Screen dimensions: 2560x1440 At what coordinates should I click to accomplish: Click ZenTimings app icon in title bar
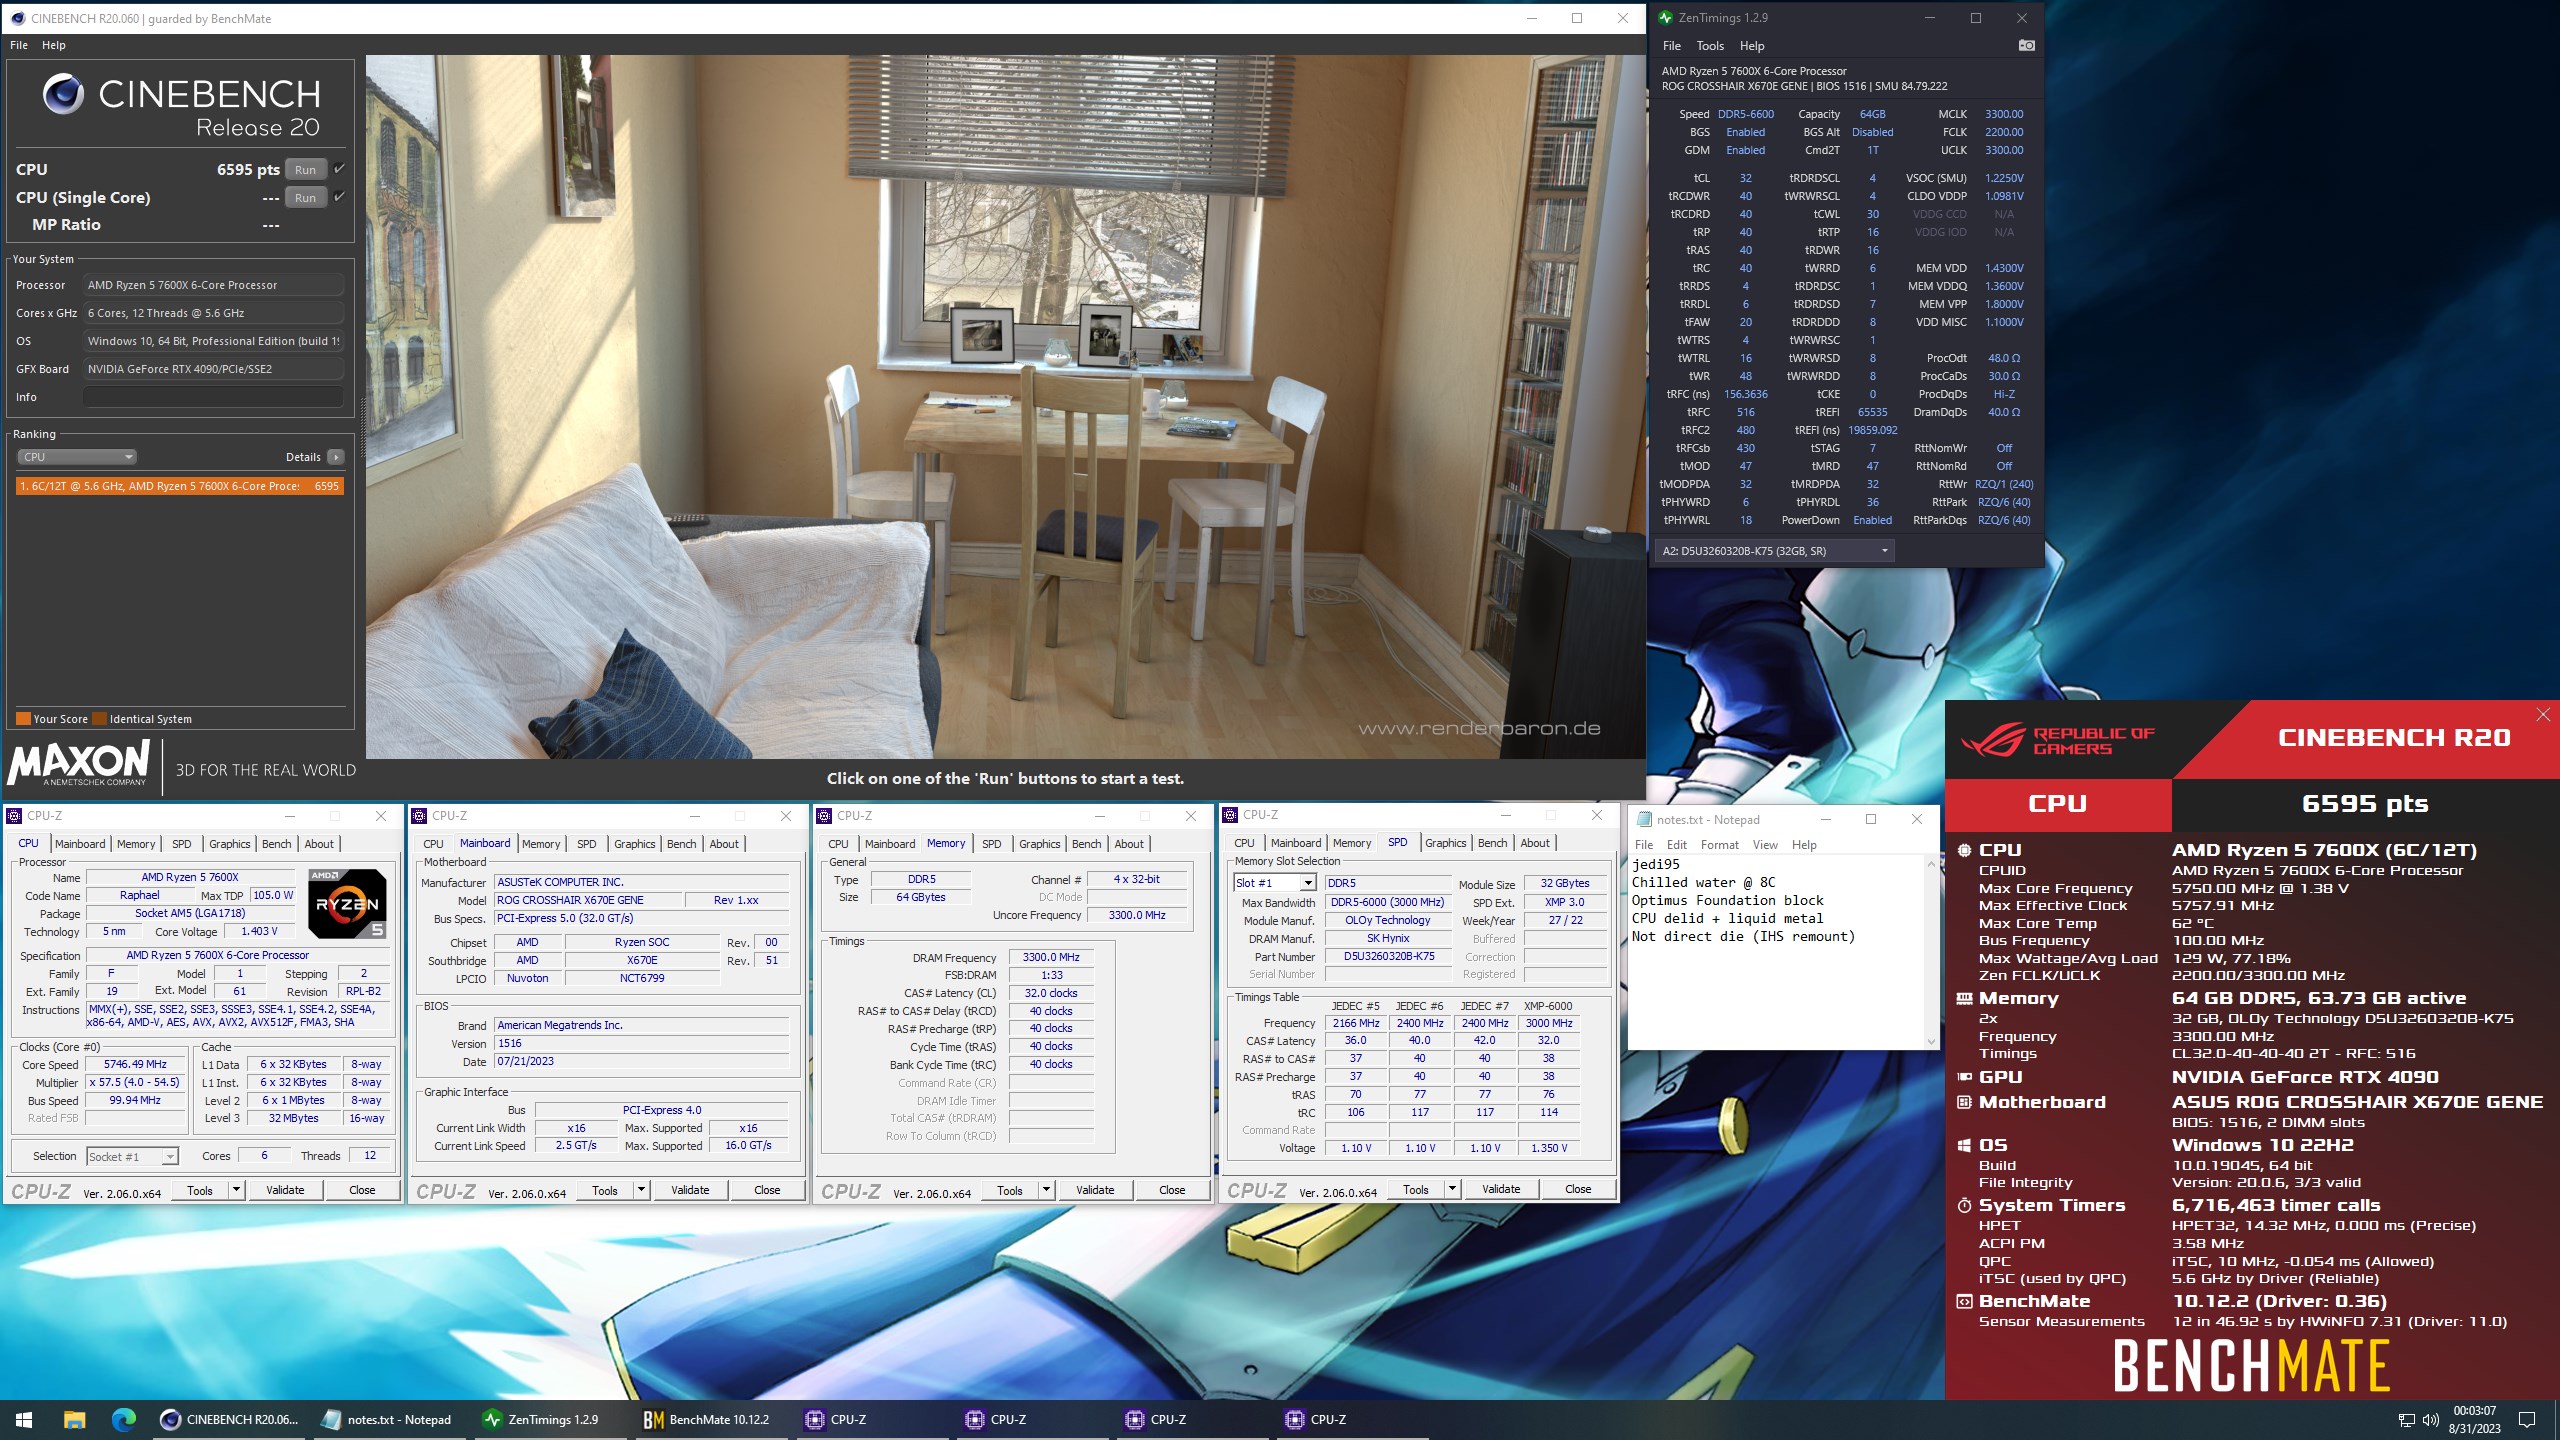pos(1665,18)
